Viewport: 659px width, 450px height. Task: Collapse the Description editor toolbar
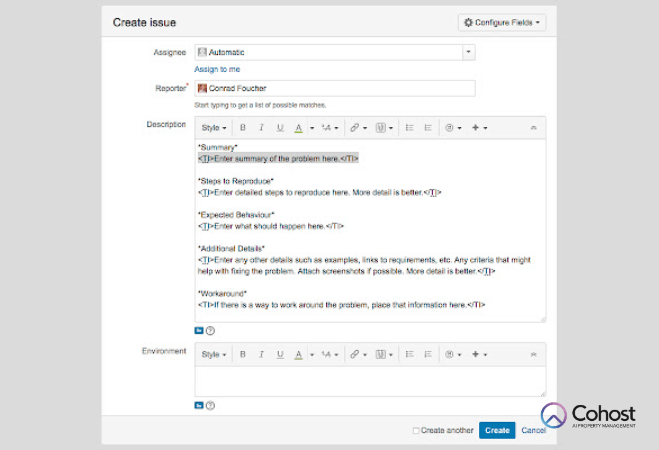533,128
